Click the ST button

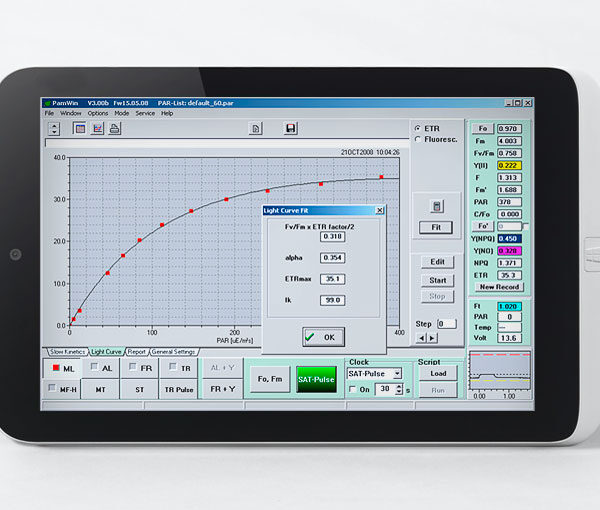click(x=139, y=389)
